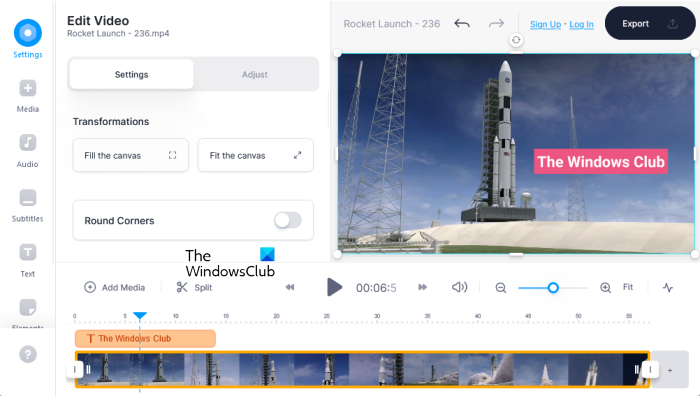Click the Export button
Viewport: 700px width, 396px height.
pyautogui.click(x=650, y=23)
